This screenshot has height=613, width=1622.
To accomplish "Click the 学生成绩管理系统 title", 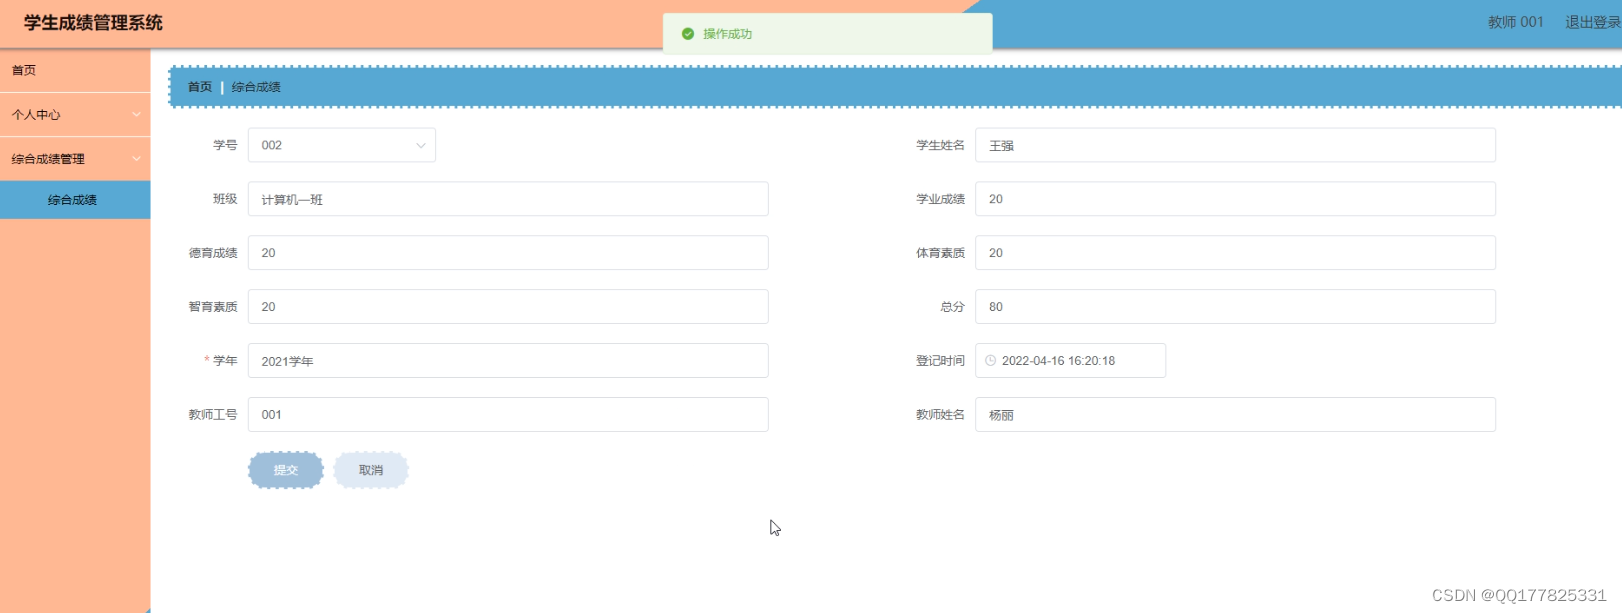I will coord(93,23).
